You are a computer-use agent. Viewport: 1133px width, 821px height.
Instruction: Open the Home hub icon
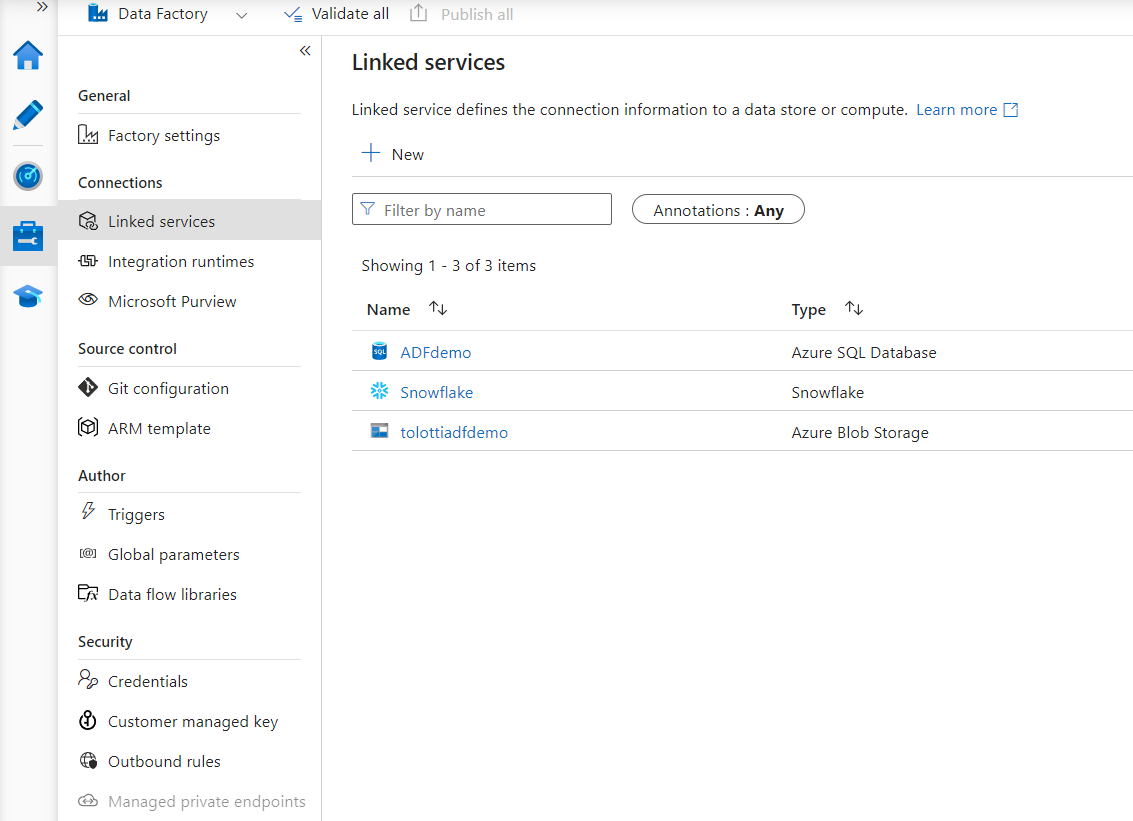28,56
